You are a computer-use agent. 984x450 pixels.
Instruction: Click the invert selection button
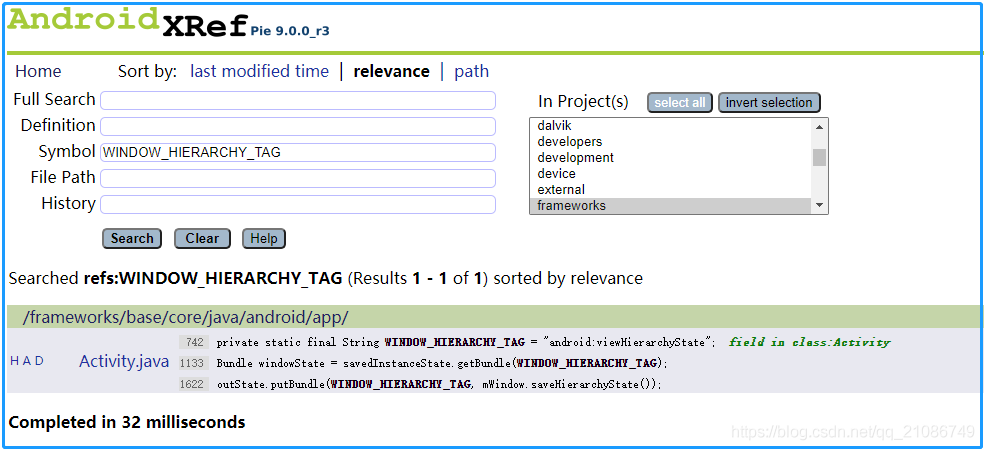(x=769, y=103)
